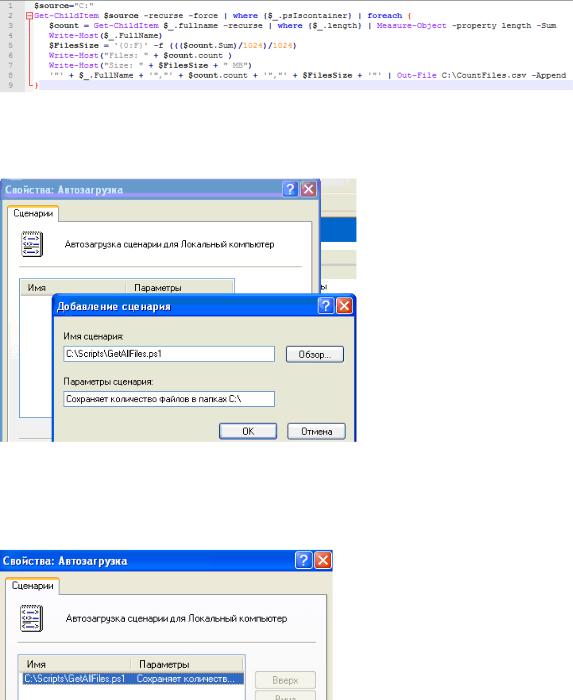This screenshot has width=573, height=700.
Task: Open help in Добавление сценария title bar
Action: click(326, 306)
